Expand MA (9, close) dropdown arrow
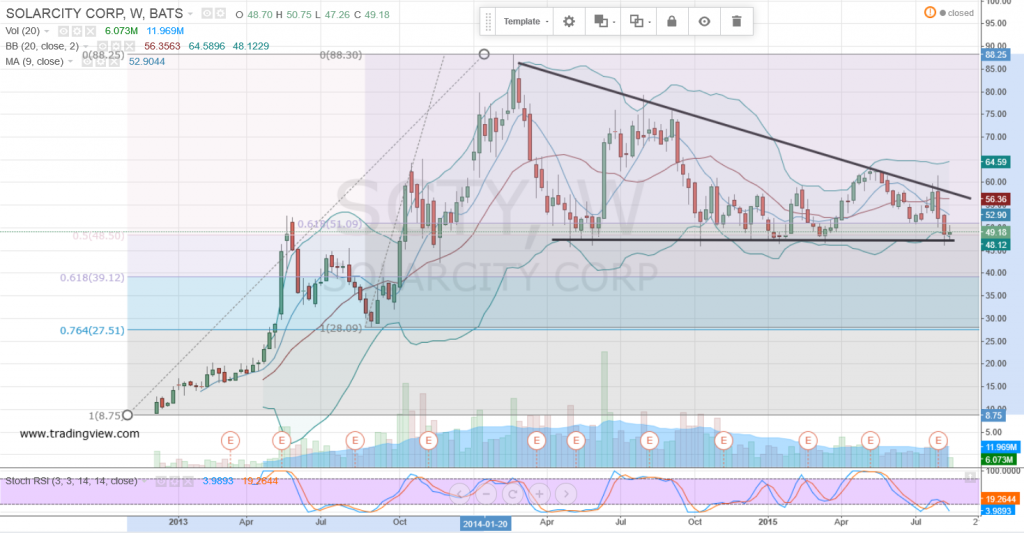 [x=71, y=62]
